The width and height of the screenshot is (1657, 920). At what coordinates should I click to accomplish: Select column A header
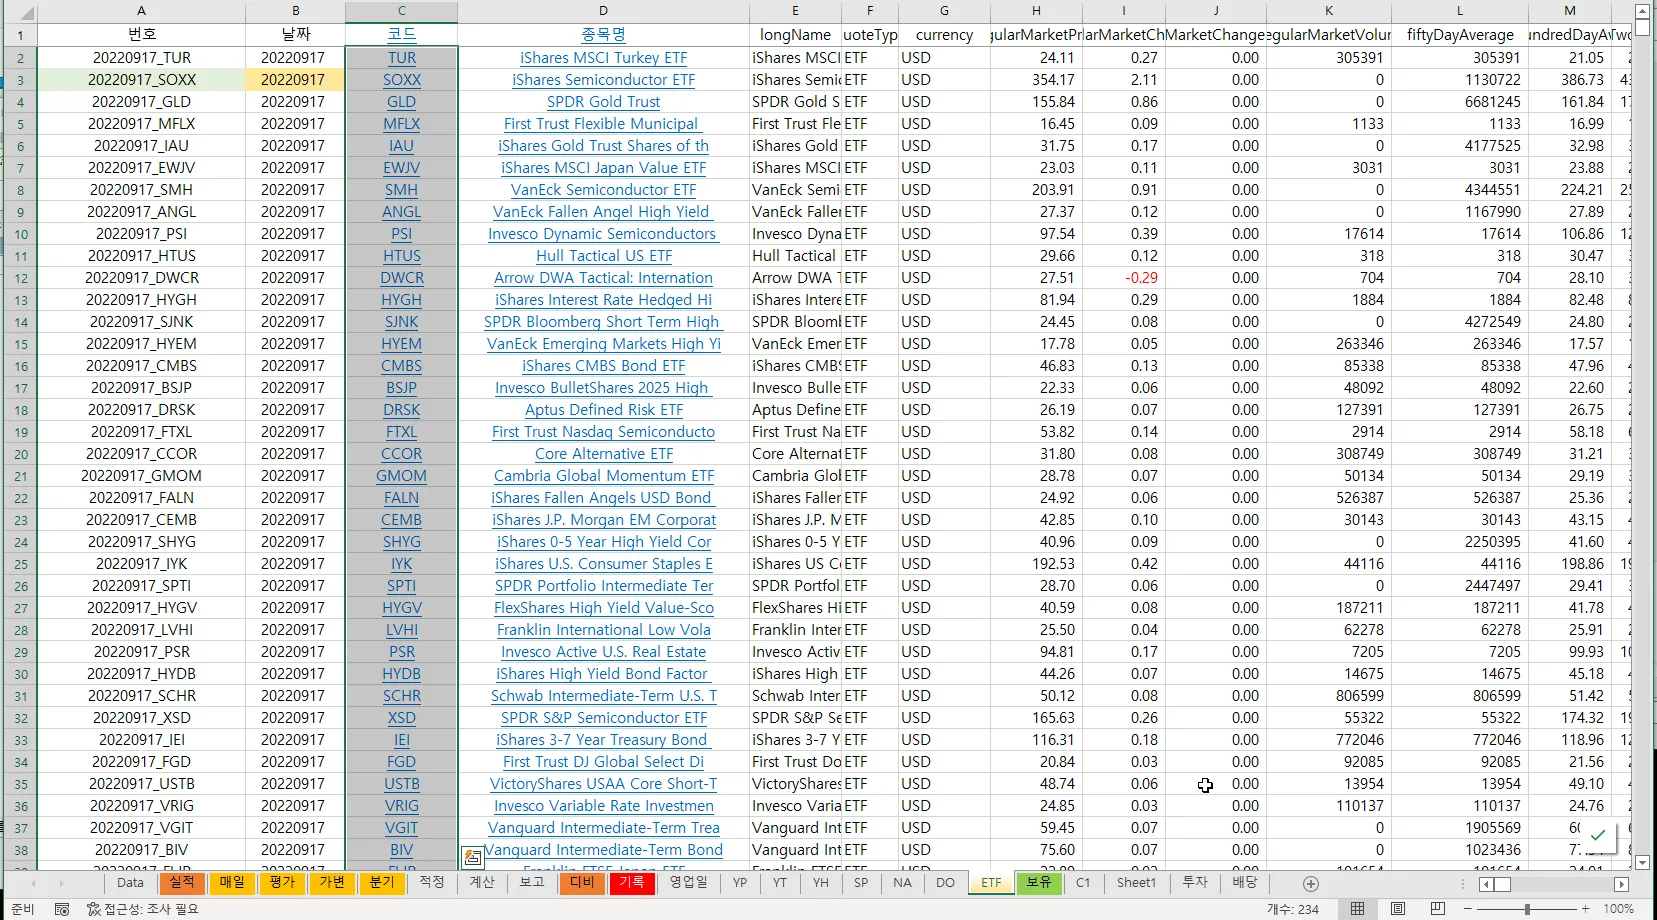tap(141, 11)
